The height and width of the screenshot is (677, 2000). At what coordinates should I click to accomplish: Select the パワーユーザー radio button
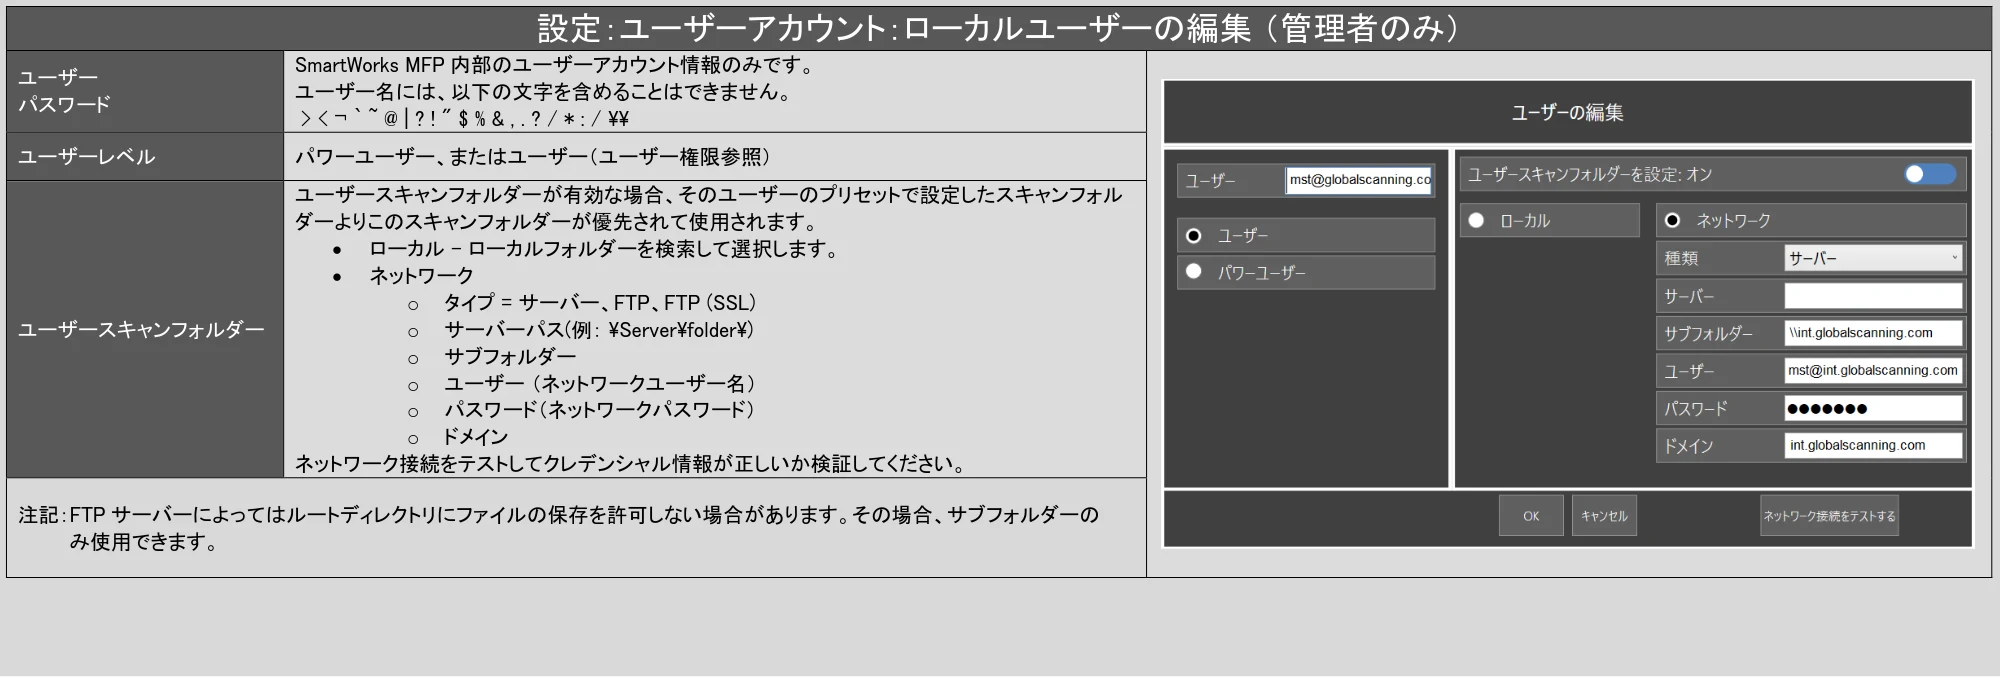tap(1193, 272)
